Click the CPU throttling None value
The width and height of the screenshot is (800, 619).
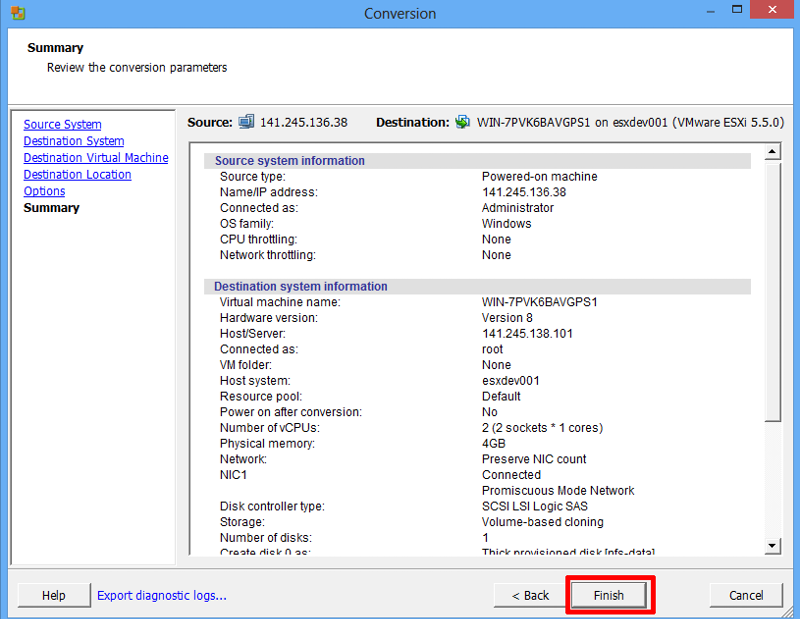[x=496, y=239]
